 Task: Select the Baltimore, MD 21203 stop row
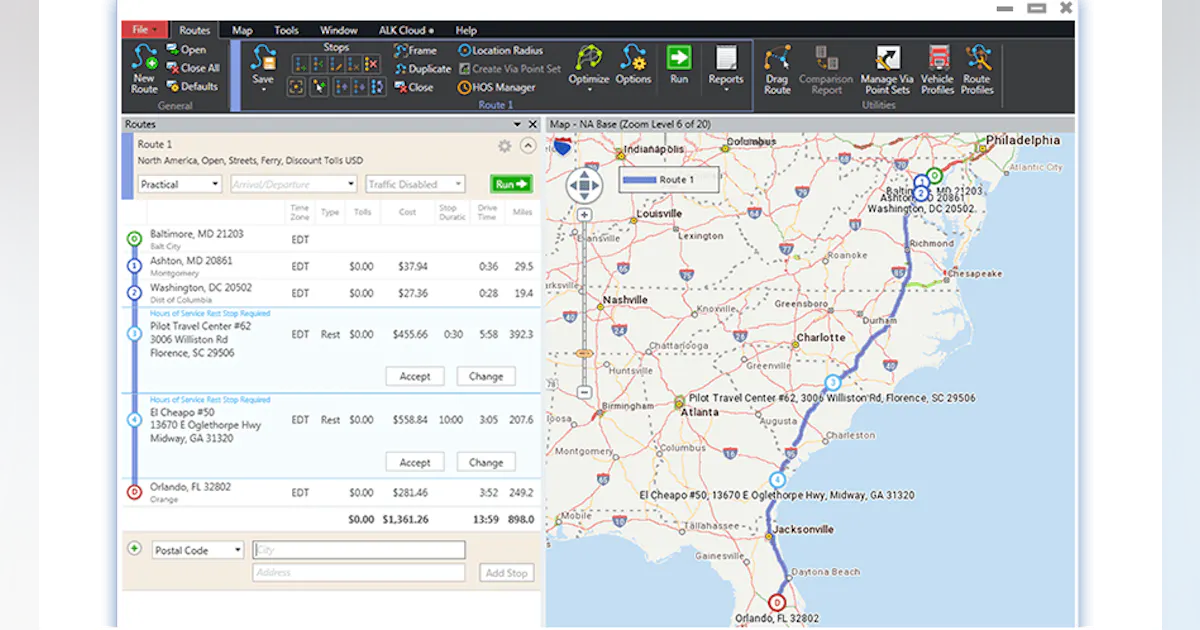click(x=330, y=239)
